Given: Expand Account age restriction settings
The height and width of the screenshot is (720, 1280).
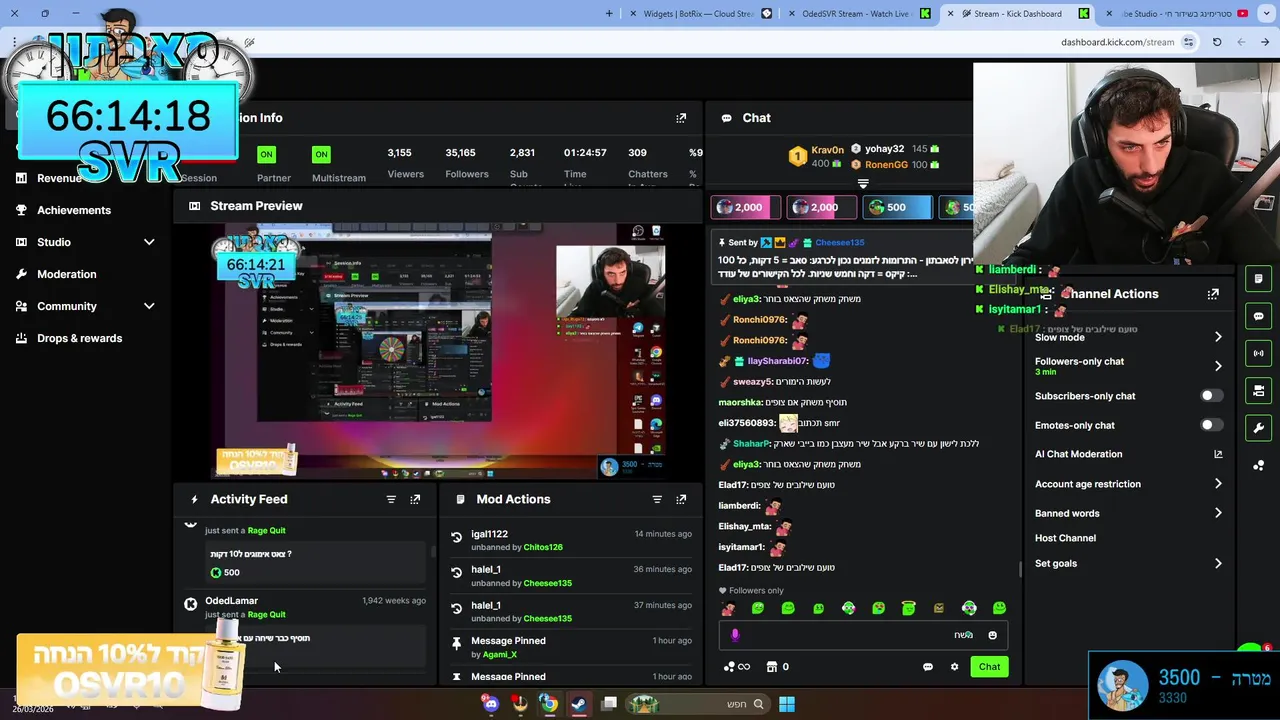Looking at the screenshot, I should 1218,484.
